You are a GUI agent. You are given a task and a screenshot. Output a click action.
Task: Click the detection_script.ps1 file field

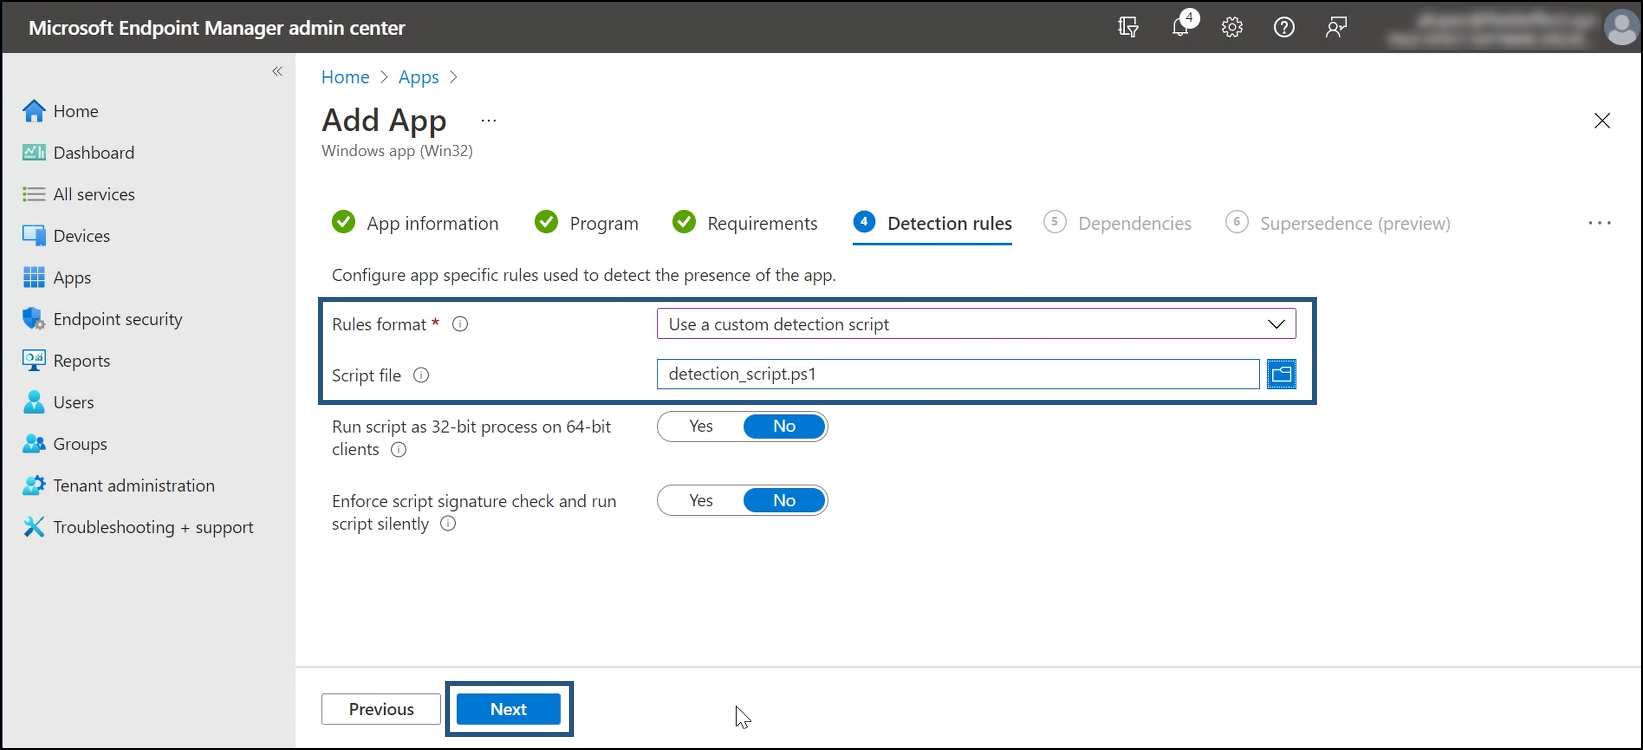pos(958,374)
